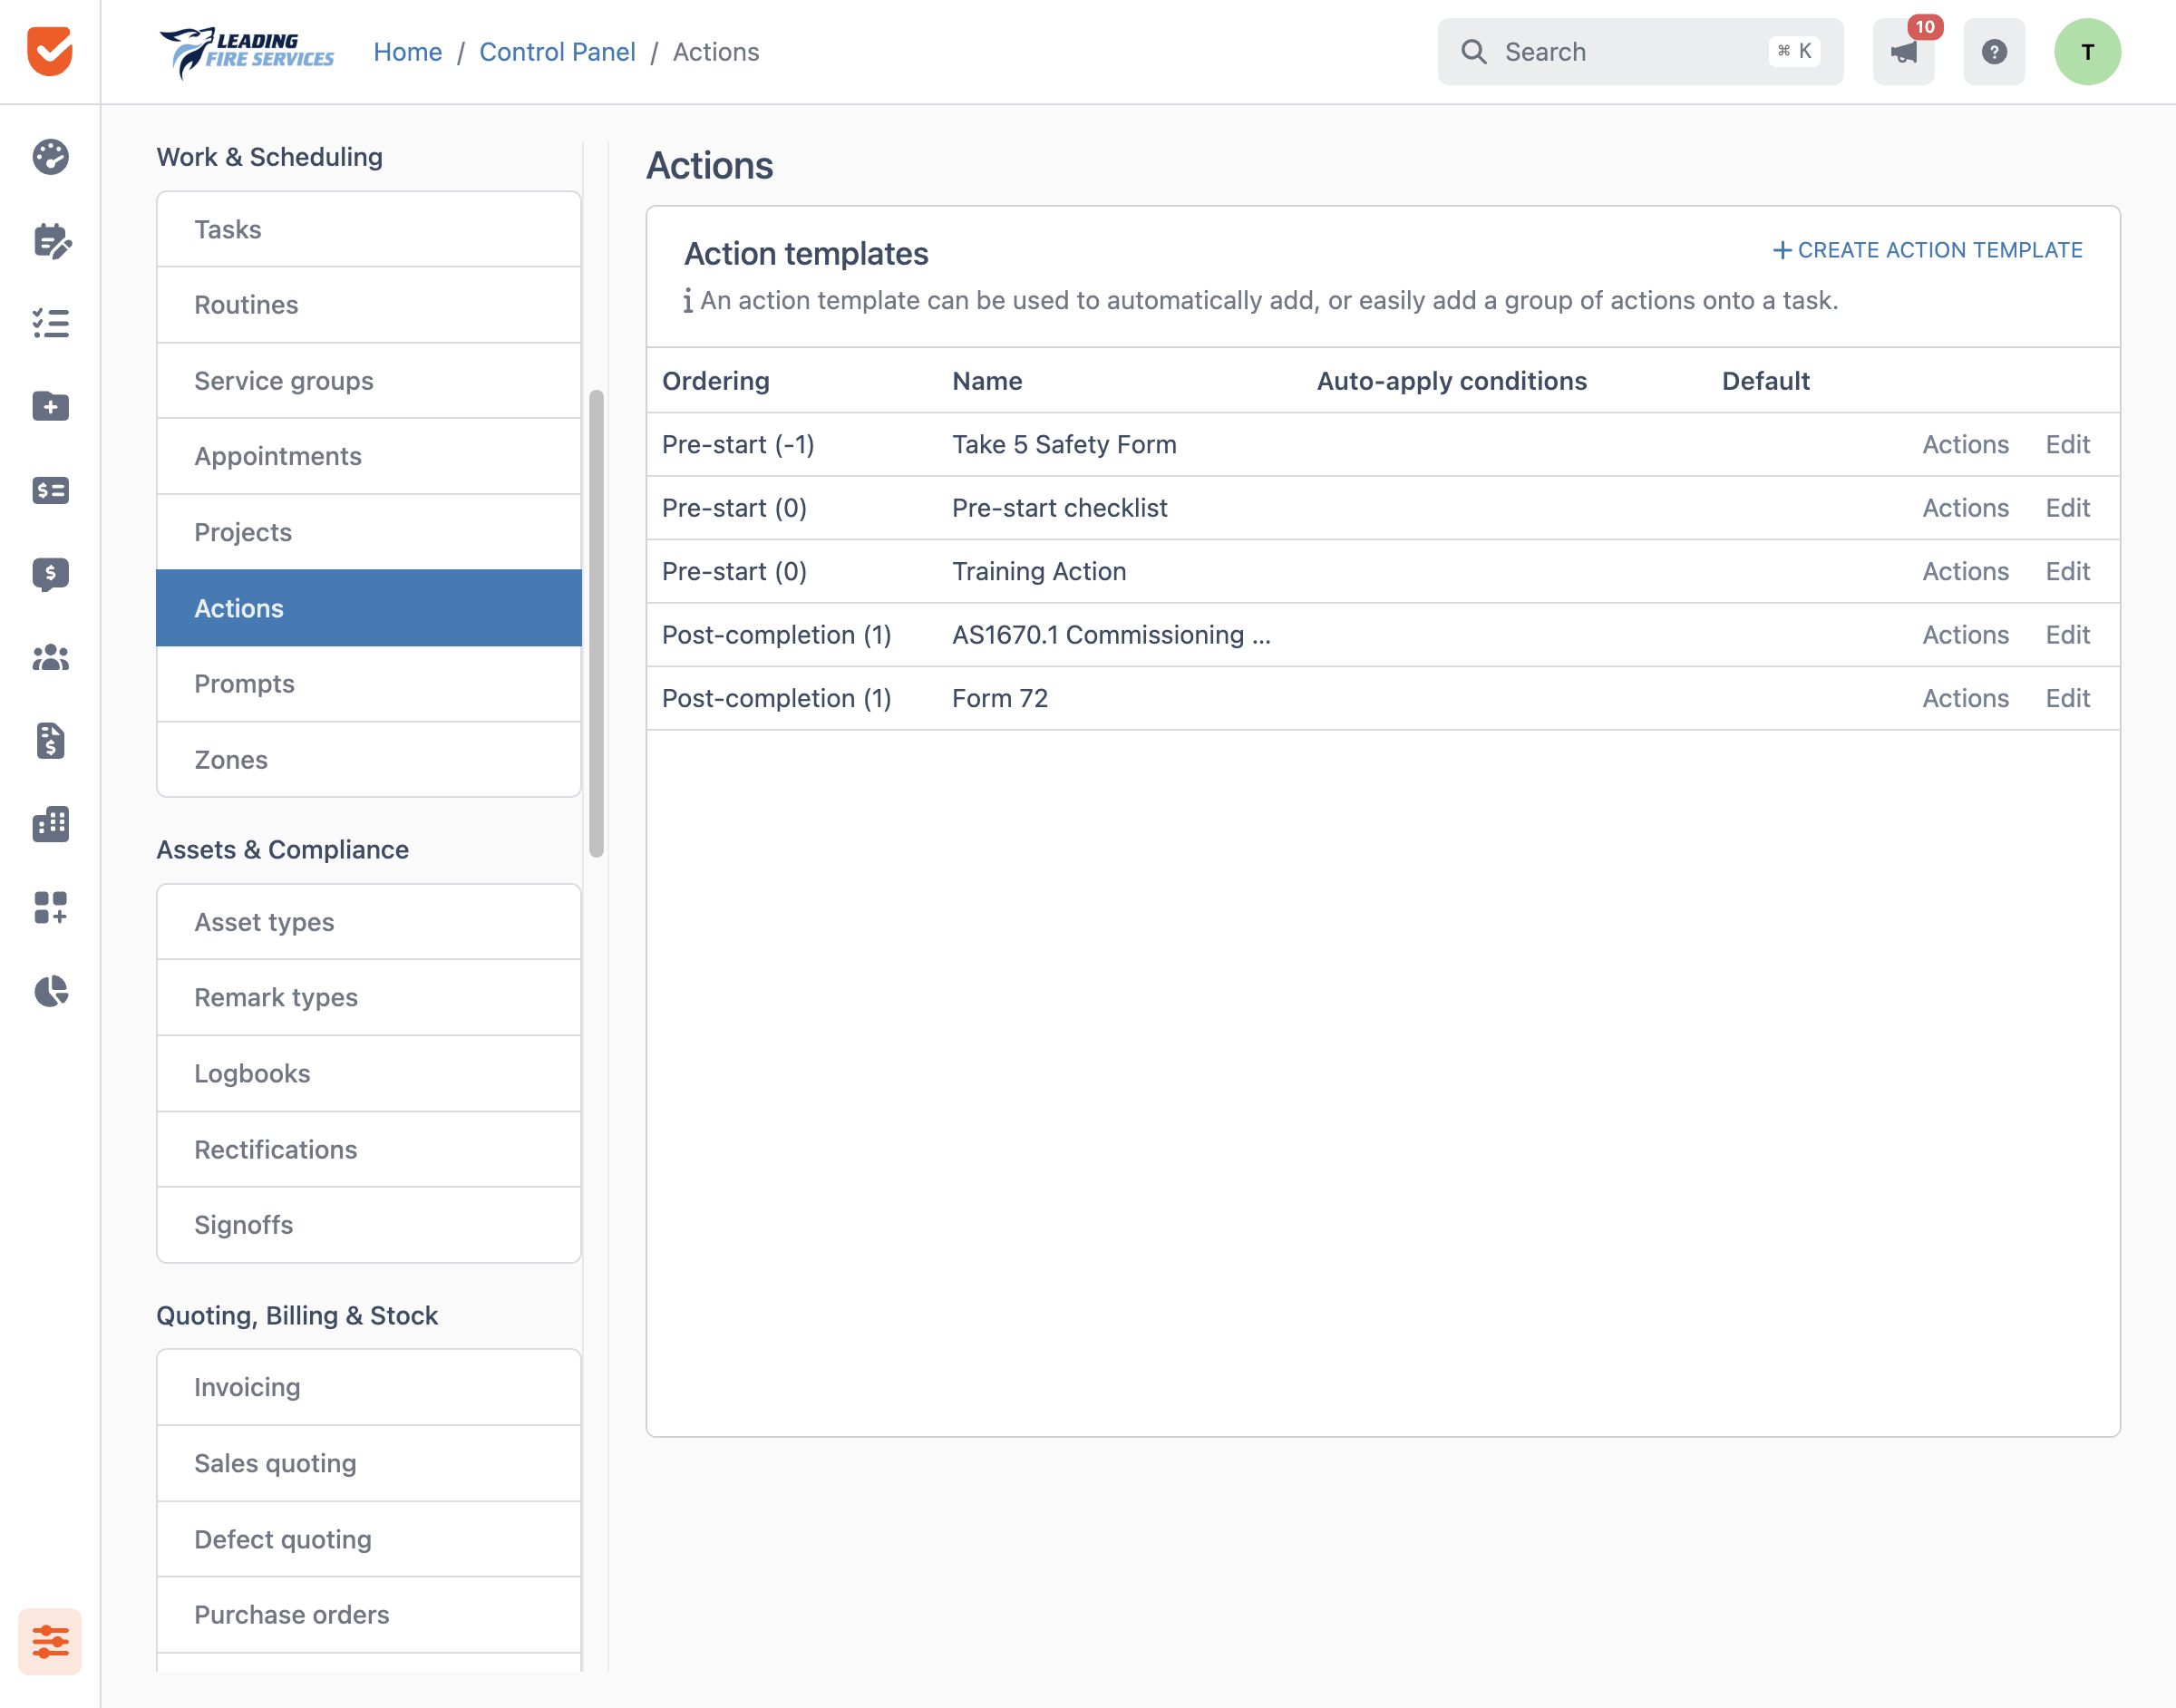Open Rectifications settings
Viewport: 2176px width, 1708px height.
(x=369, y=1149)
